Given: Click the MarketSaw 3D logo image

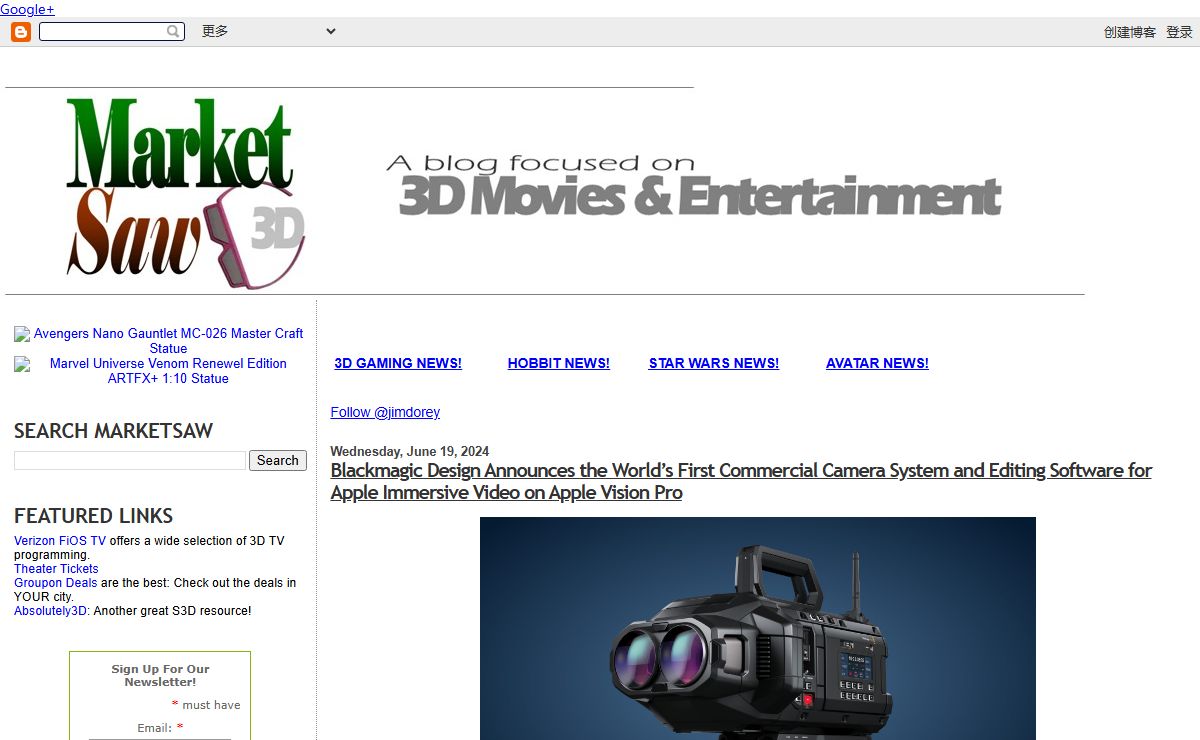Looking at the screenshot, I should tap(186, 192).
